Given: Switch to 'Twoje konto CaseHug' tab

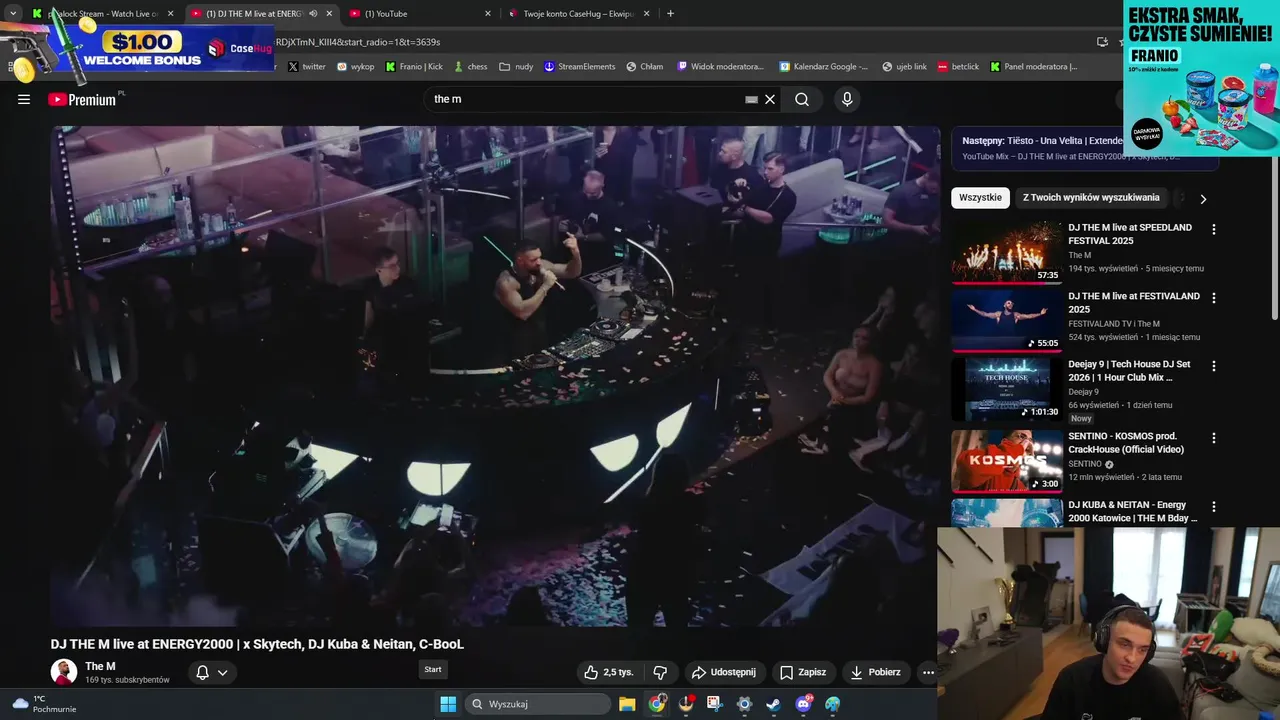Looking at the screenshot, I should click(x=579, y=14).
